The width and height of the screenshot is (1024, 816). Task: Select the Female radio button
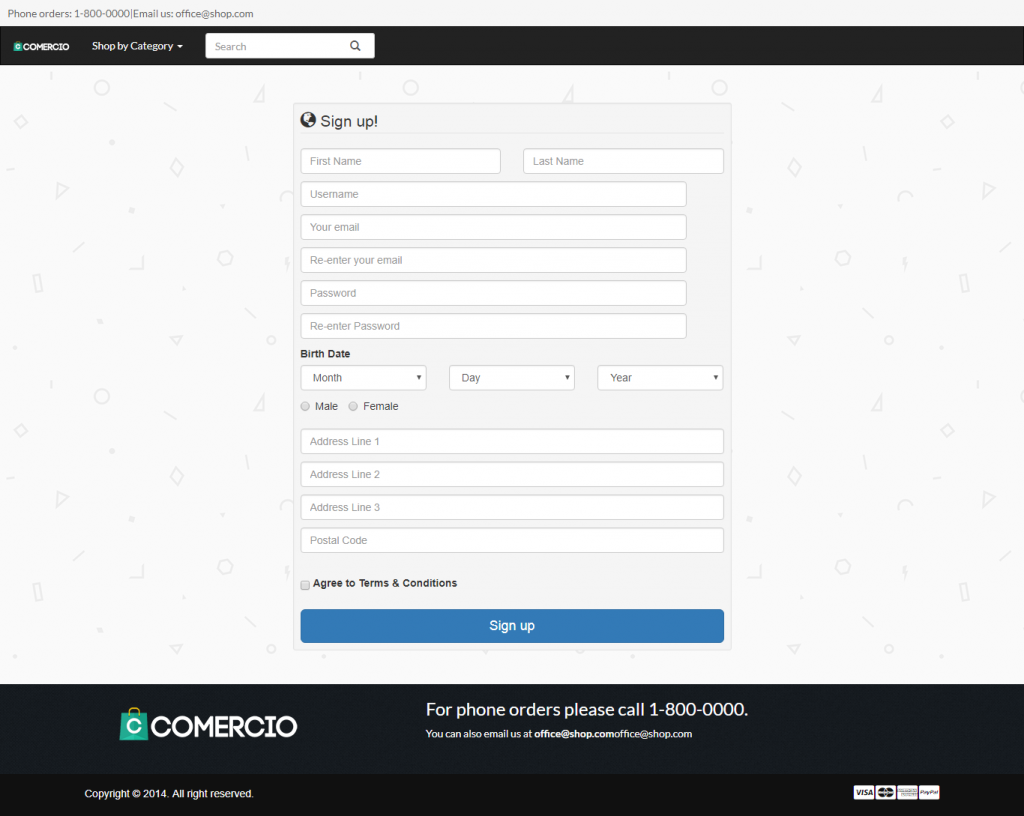[353, 407]
